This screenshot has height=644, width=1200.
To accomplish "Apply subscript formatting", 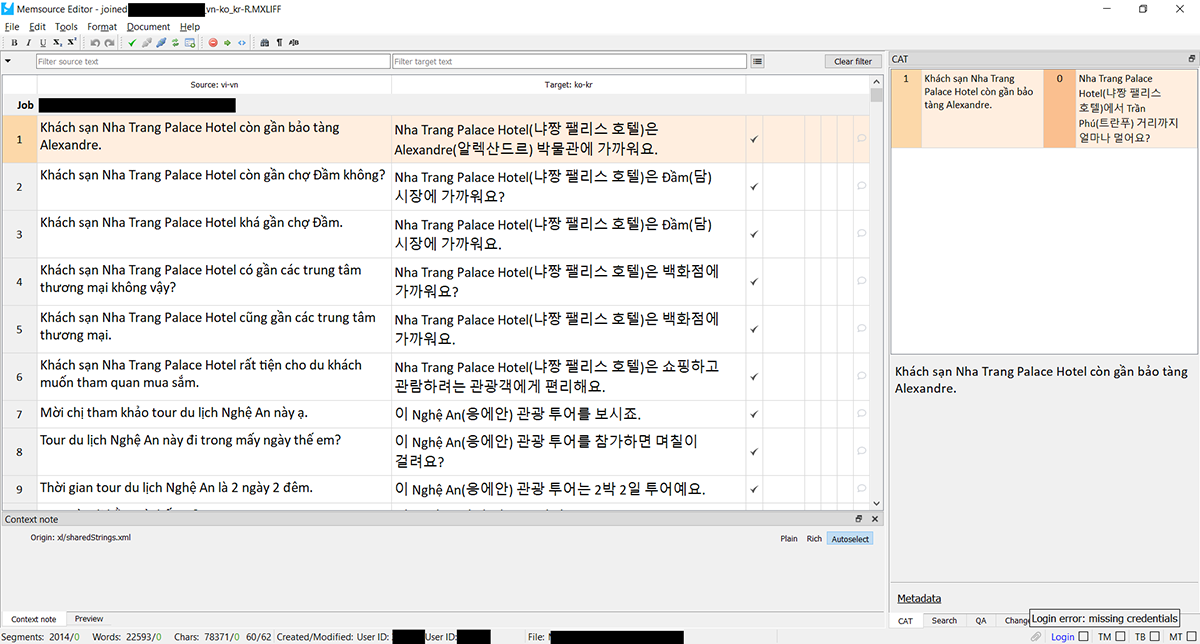I will click(x=57, y=43).
